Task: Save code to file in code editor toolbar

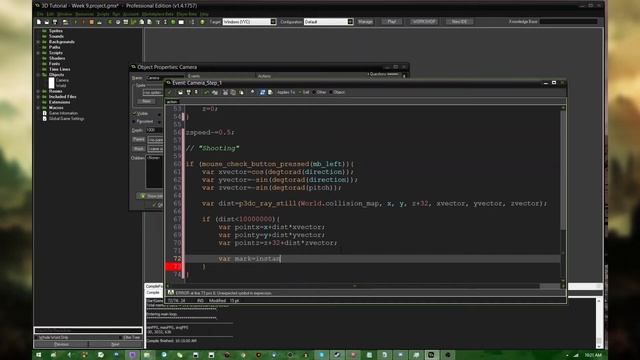Action: (189, 92)
